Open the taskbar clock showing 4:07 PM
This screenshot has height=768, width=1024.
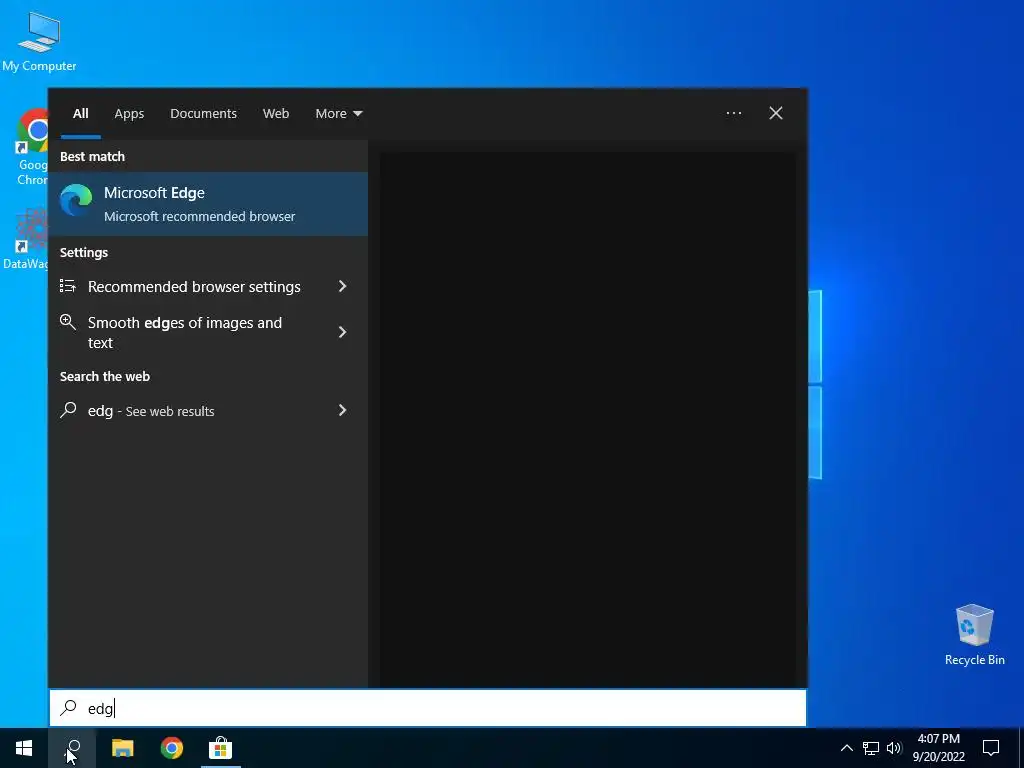(x=938, y=748)
